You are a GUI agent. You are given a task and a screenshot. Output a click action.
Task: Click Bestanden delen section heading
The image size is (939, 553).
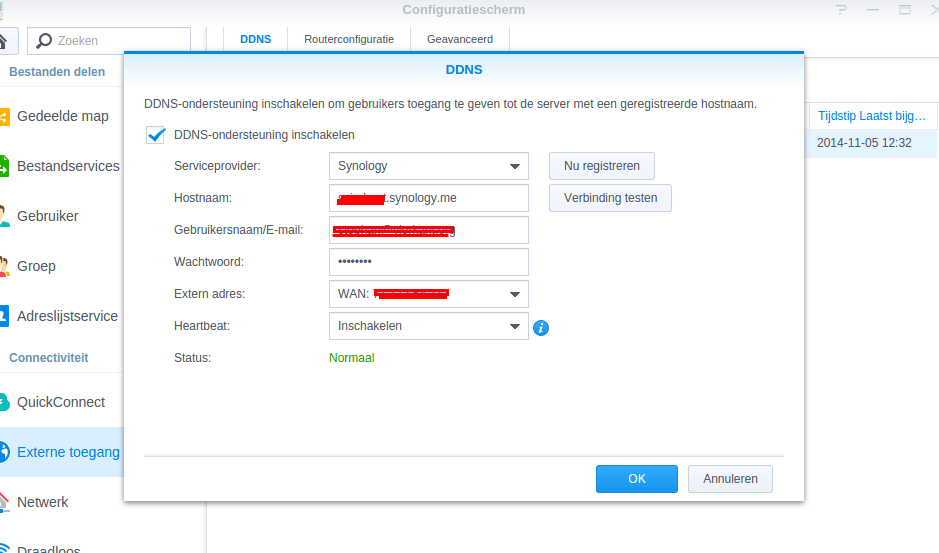click(x=57, y=72)
